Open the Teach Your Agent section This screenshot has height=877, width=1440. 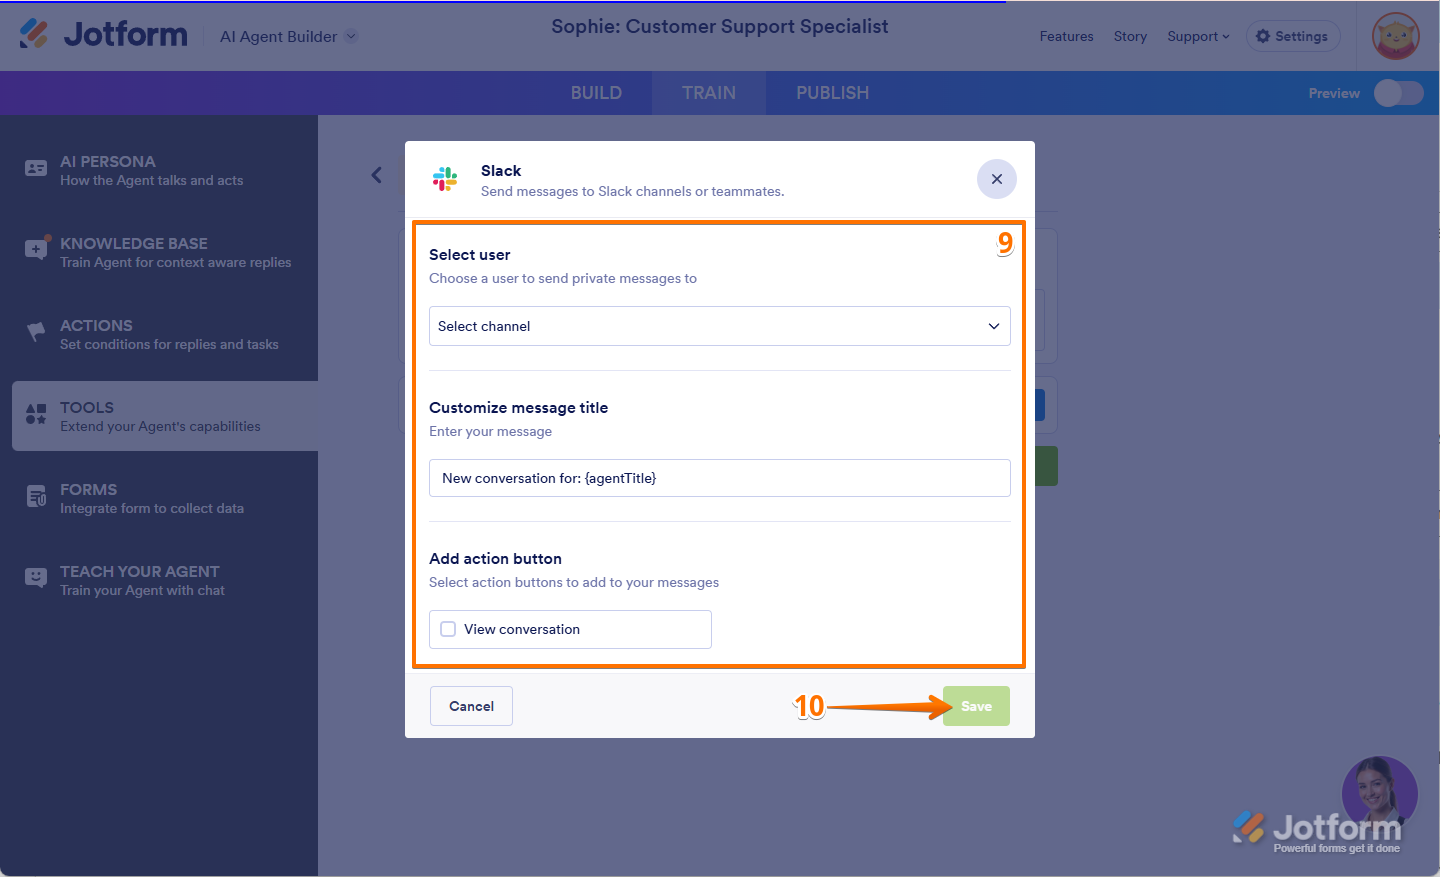(165, 580)
